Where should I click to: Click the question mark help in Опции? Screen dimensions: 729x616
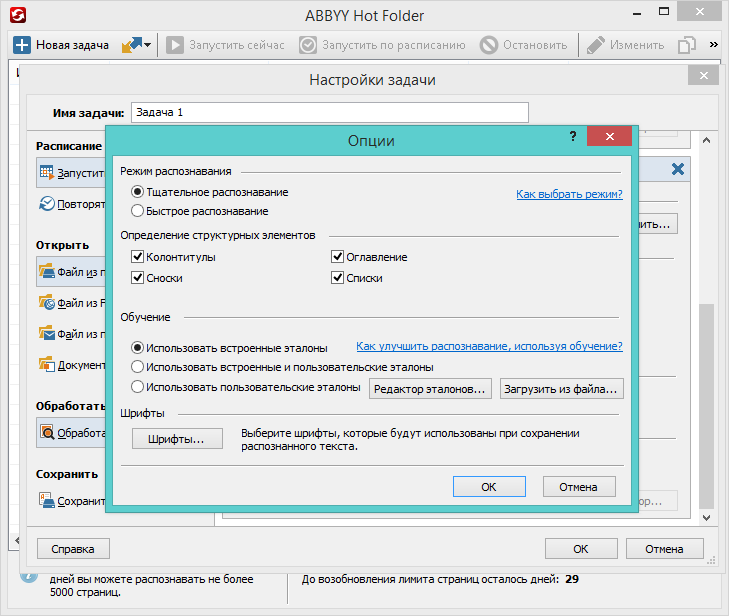click(573, 136)
